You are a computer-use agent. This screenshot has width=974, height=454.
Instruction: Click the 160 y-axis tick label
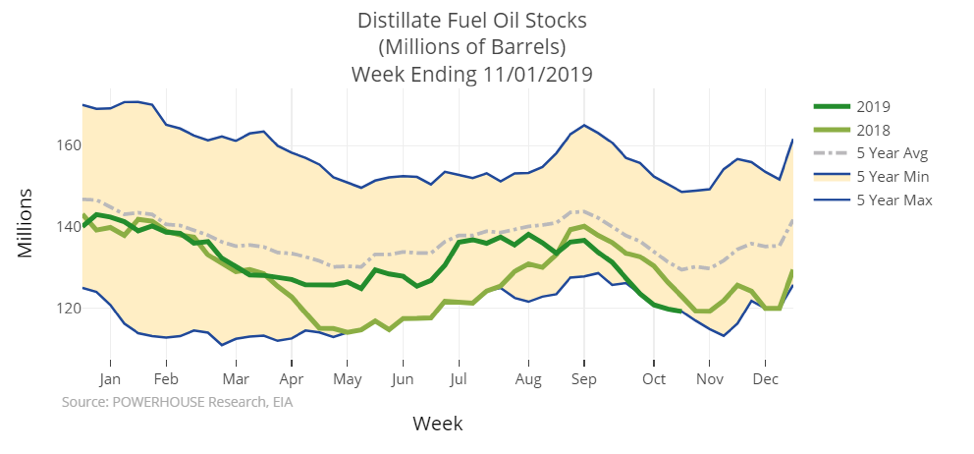[68, 146]
